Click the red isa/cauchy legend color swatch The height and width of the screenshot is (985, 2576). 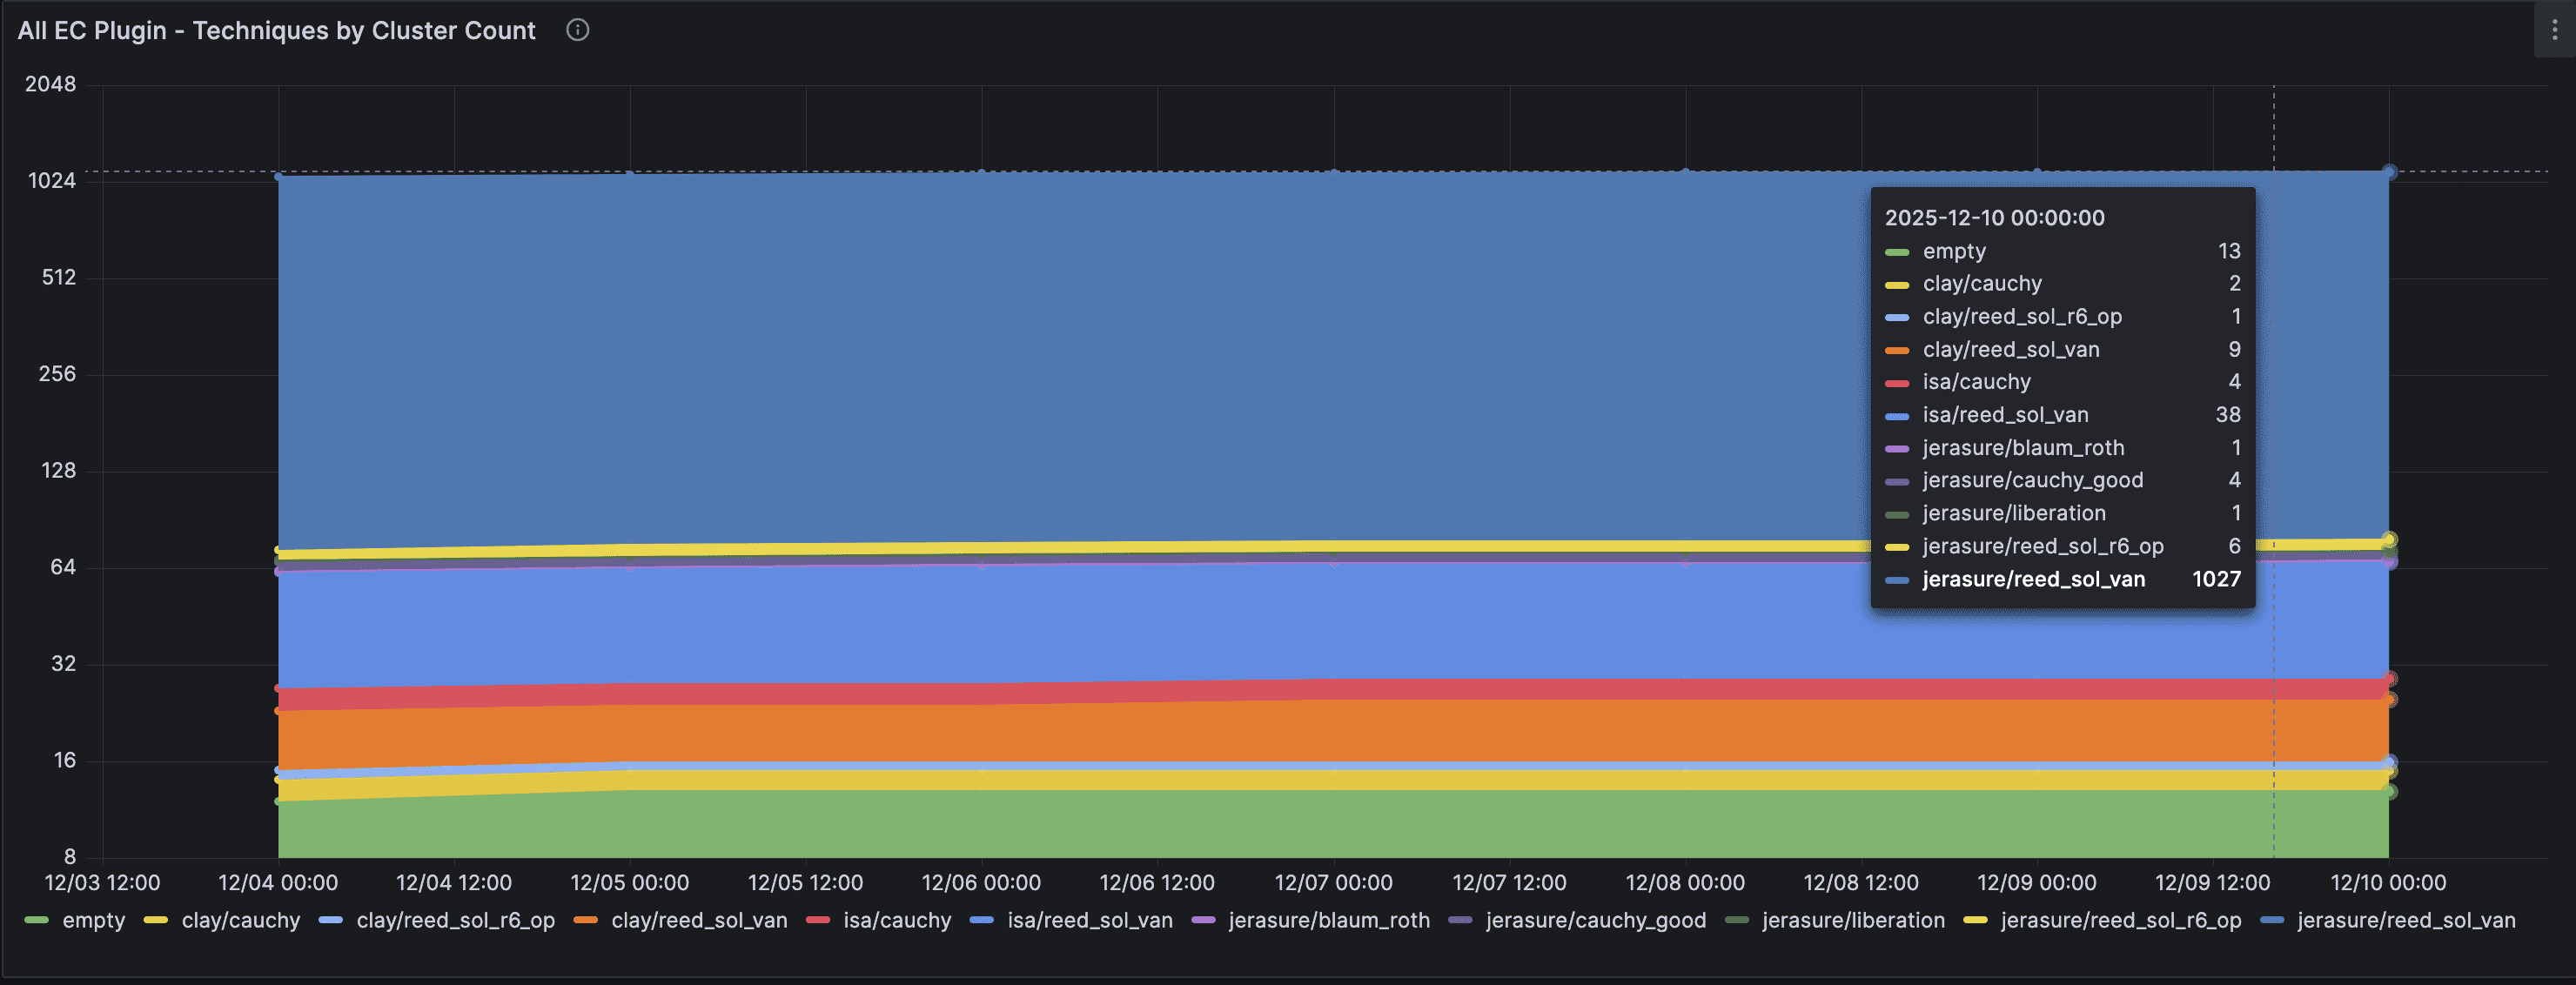tap(818, 920)
